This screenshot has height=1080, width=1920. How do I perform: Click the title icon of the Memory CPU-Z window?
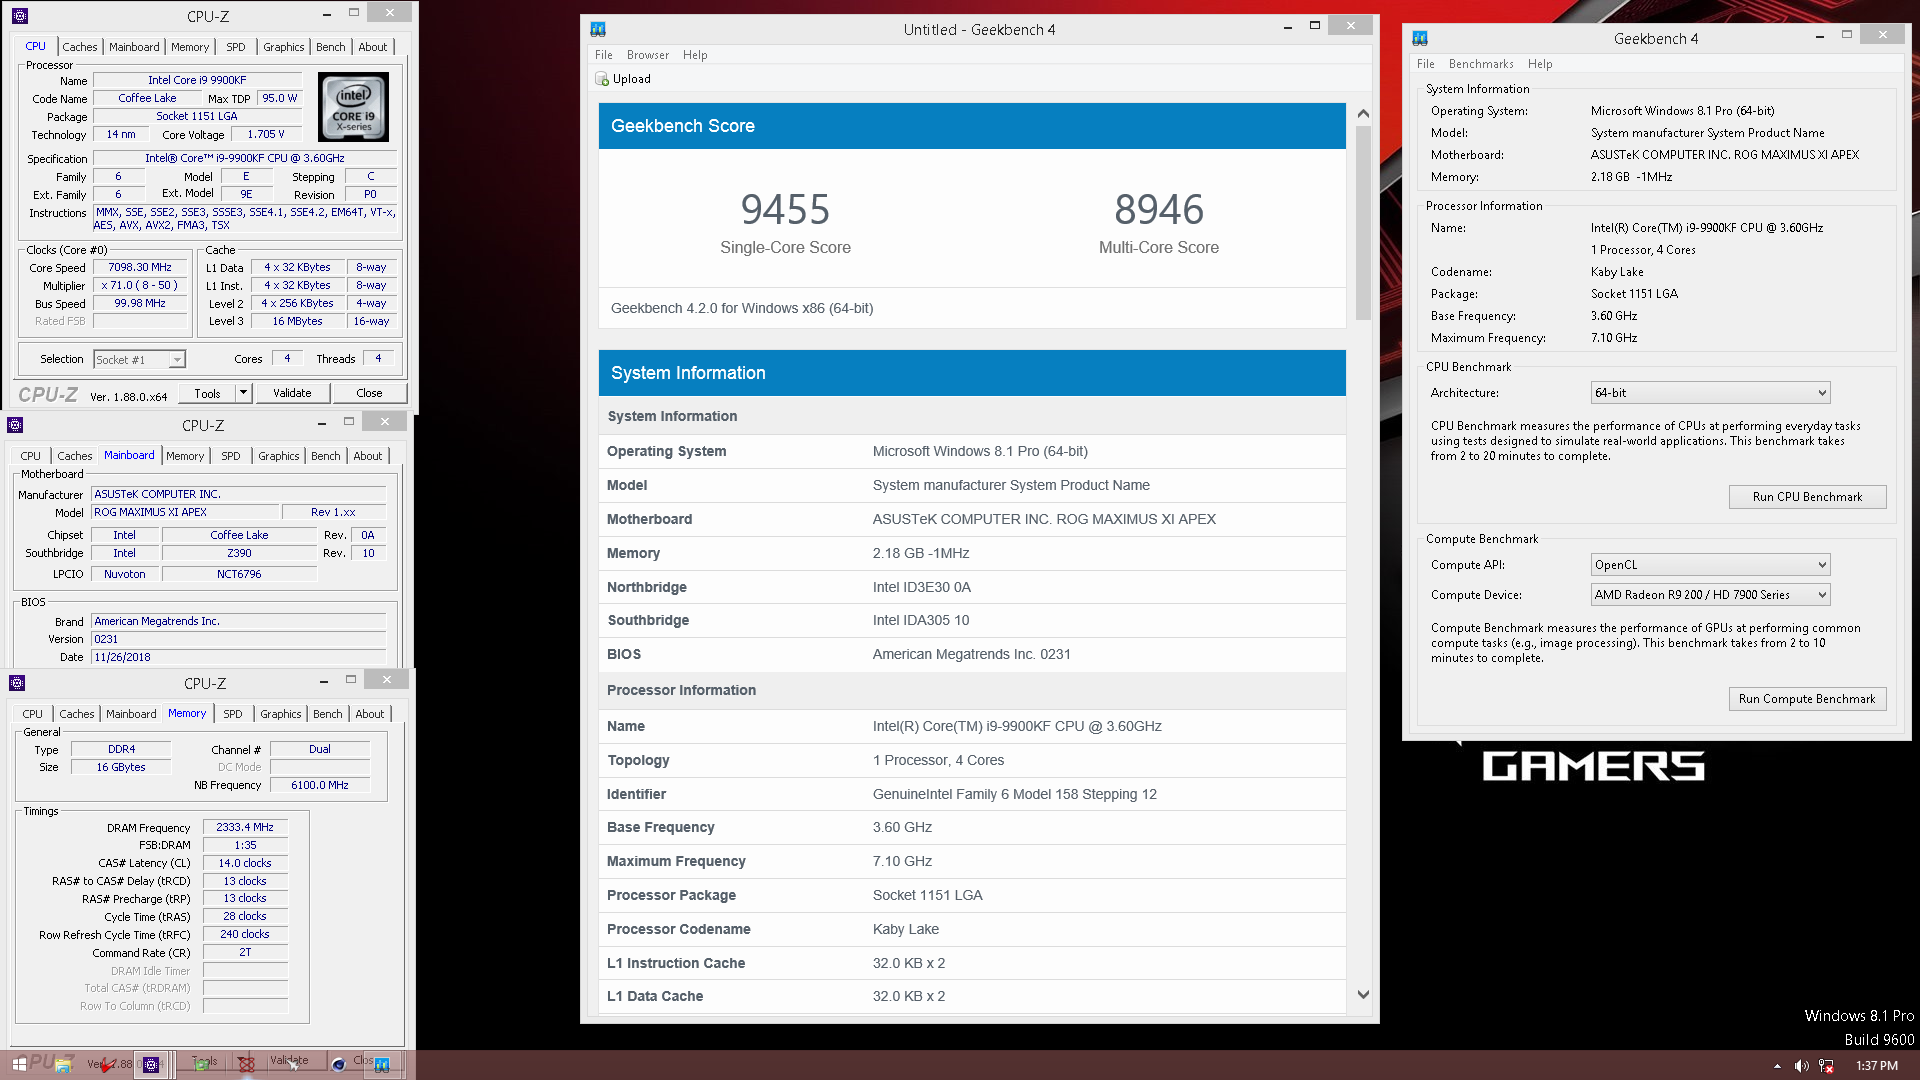pyautogui.click(x=17, y=683)
